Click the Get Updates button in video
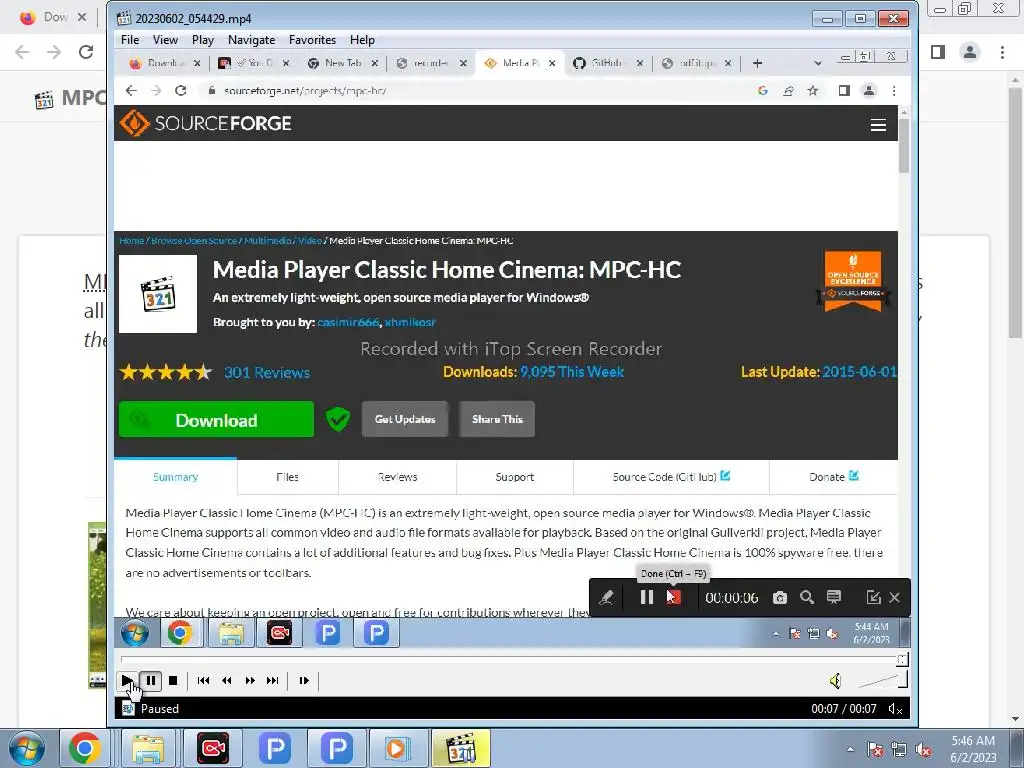 coord(405,419)
